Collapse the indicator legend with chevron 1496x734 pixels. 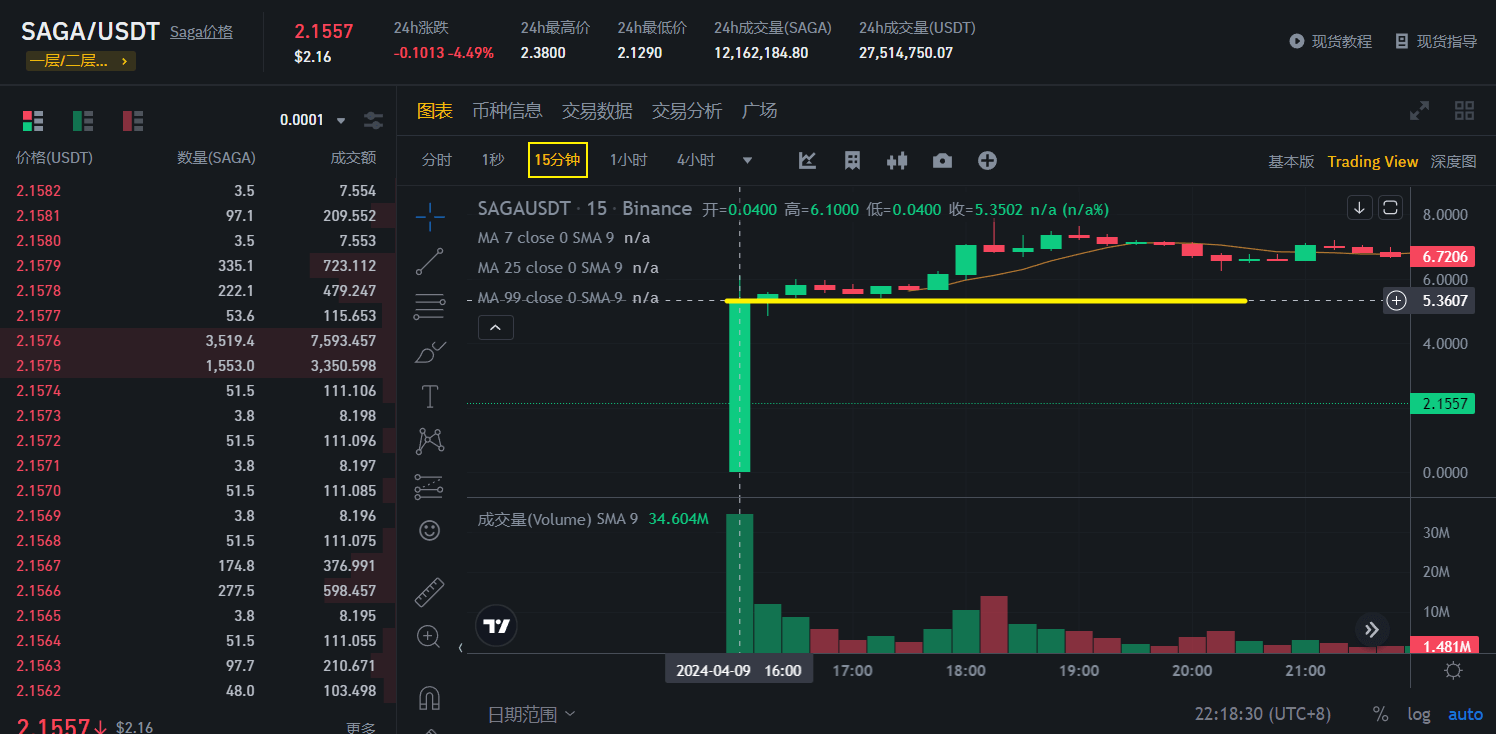coord(496,327)
